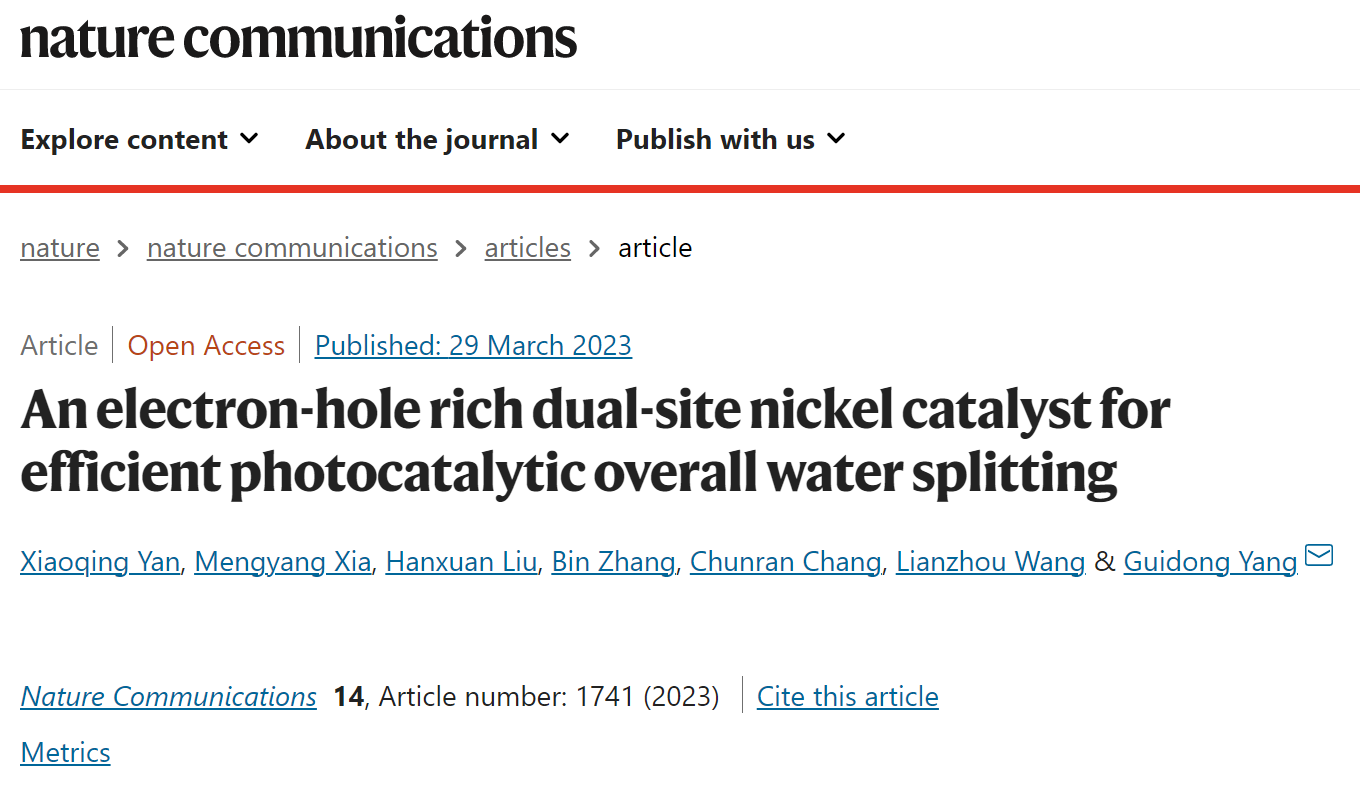Open the Metrics link
Image resolution: width=1360 pixels, height=790 pixels.
[x=66, y=752]
